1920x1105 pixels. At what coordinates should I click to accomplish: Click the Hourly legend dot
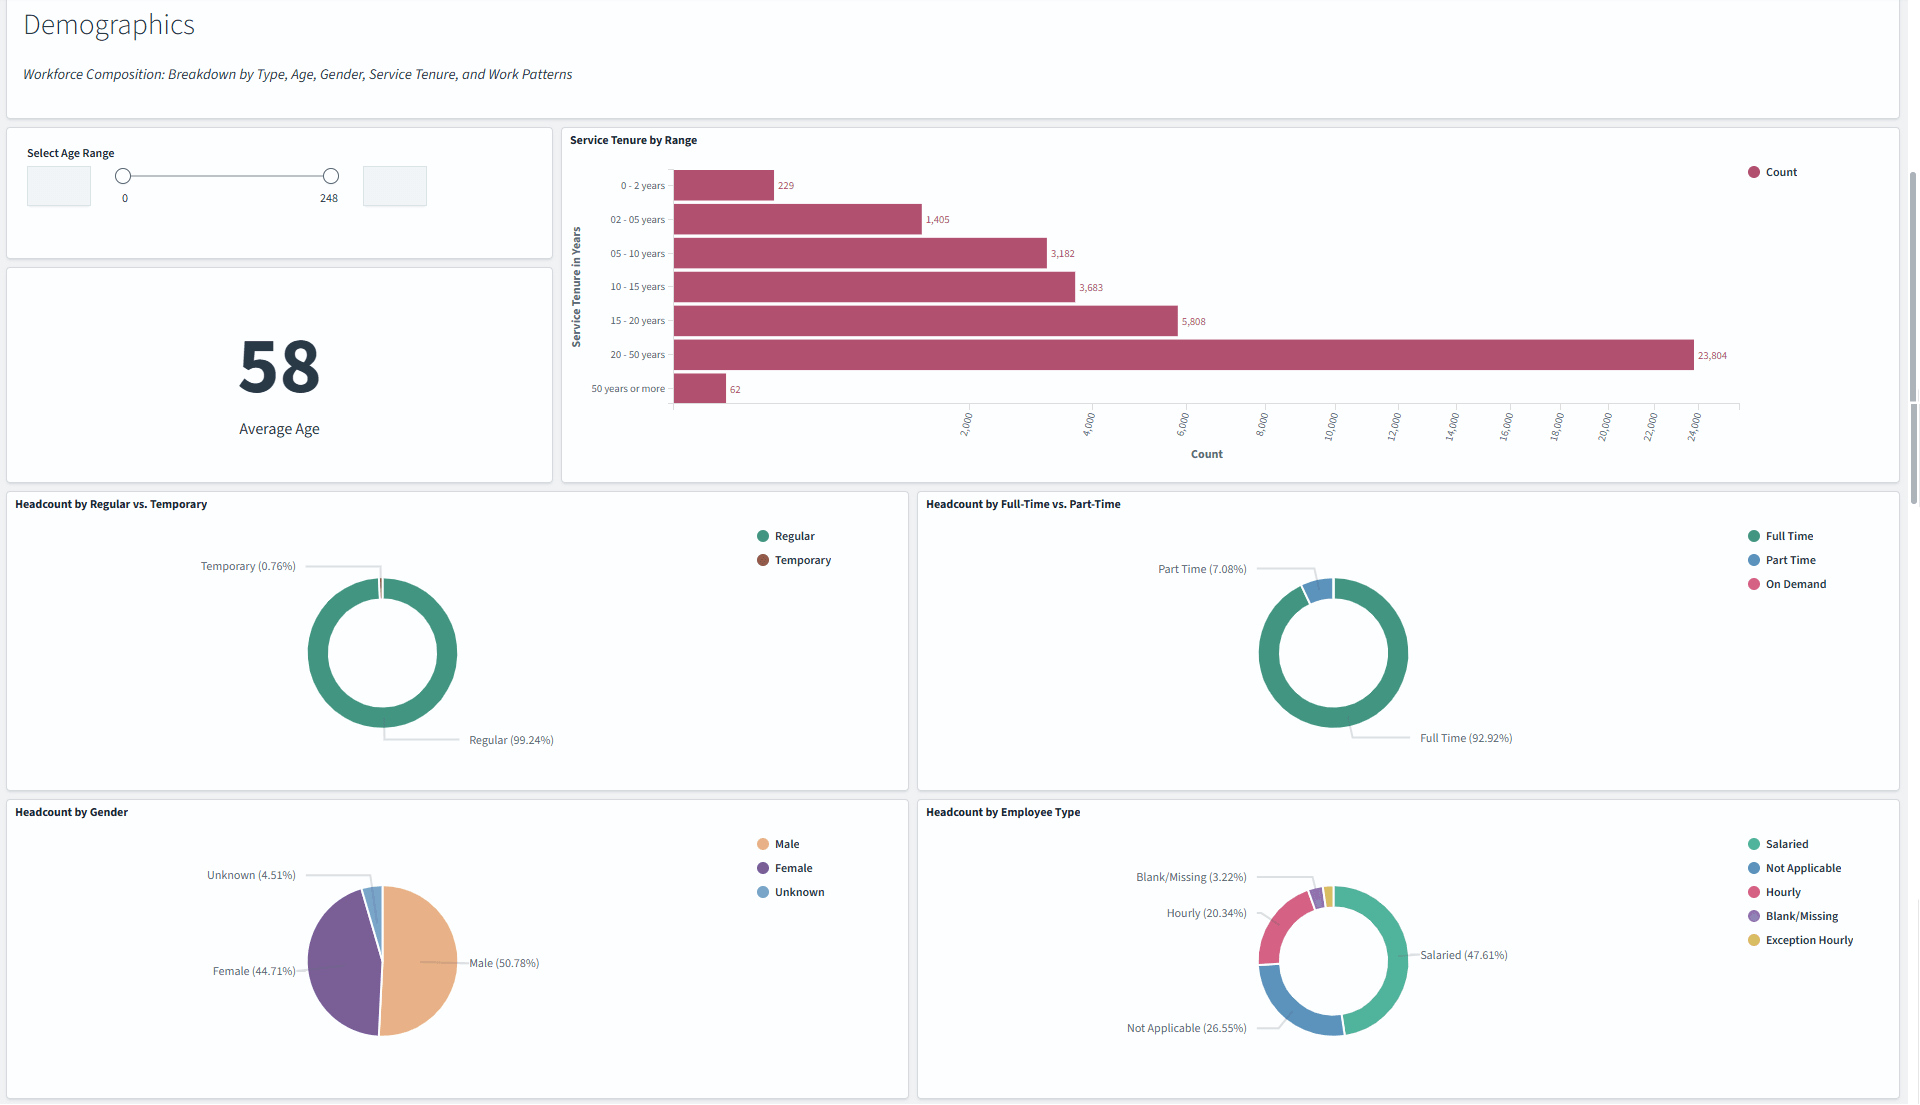1753,892
